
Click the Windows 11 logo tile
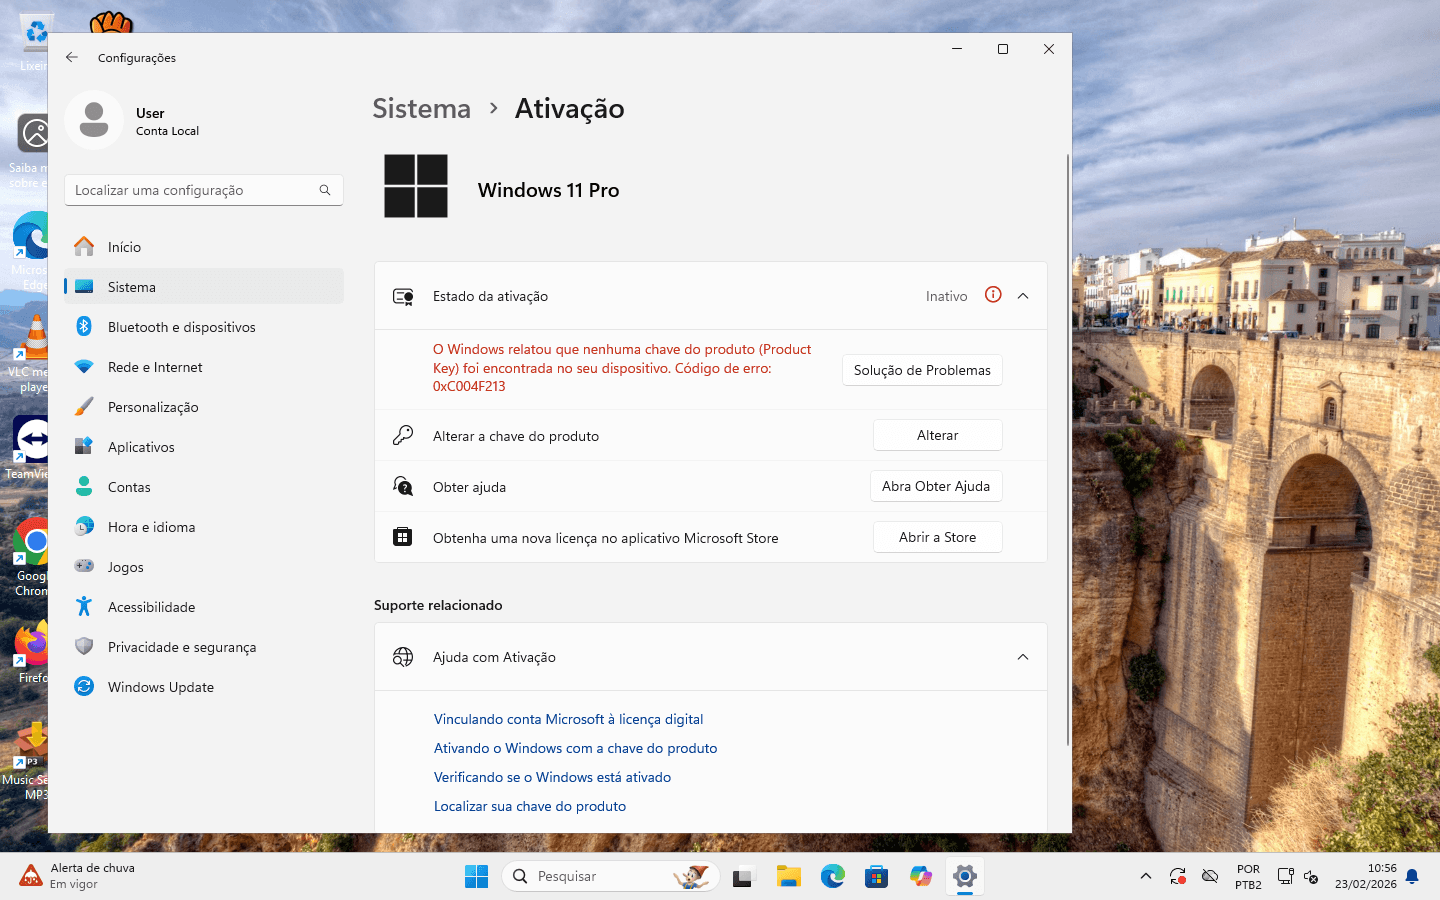(x=416, y=186)
